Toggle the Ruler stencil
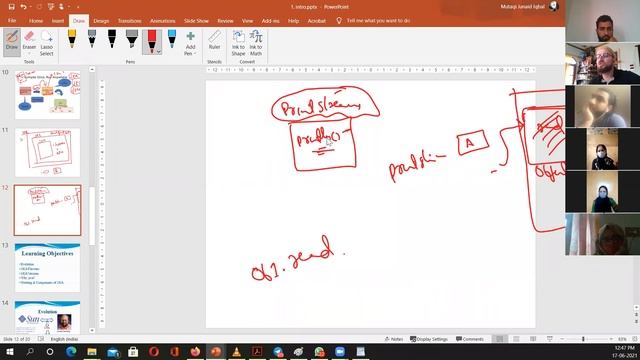 tap(214, 41)
